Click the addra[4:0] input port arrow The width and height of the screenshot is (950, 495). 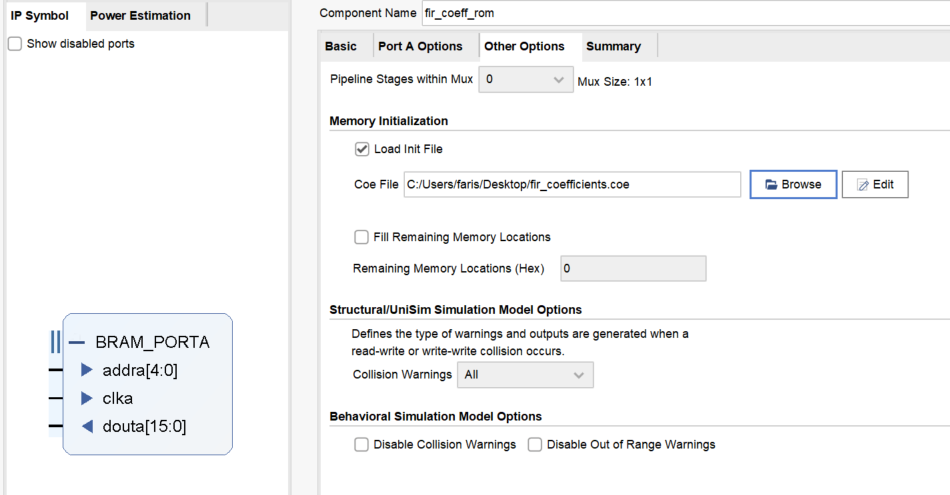87,370
